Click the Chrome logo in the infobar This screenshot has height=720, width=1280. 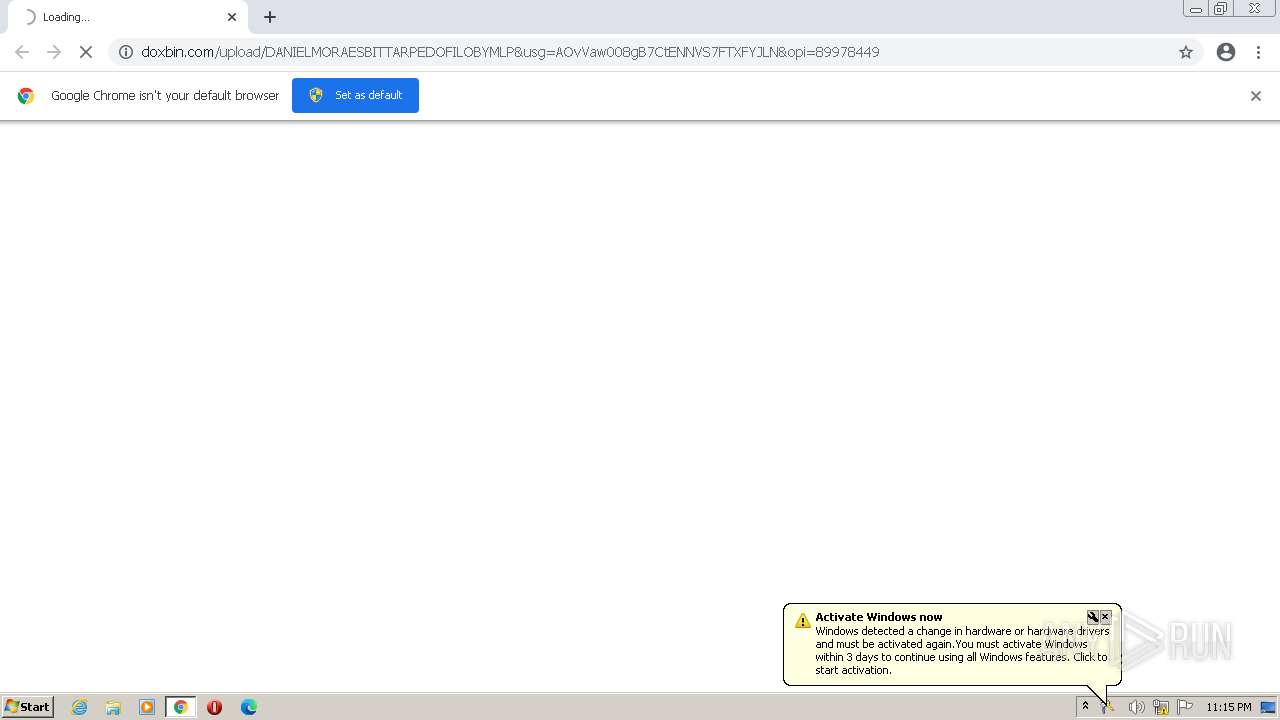click(x=26, y=96)
